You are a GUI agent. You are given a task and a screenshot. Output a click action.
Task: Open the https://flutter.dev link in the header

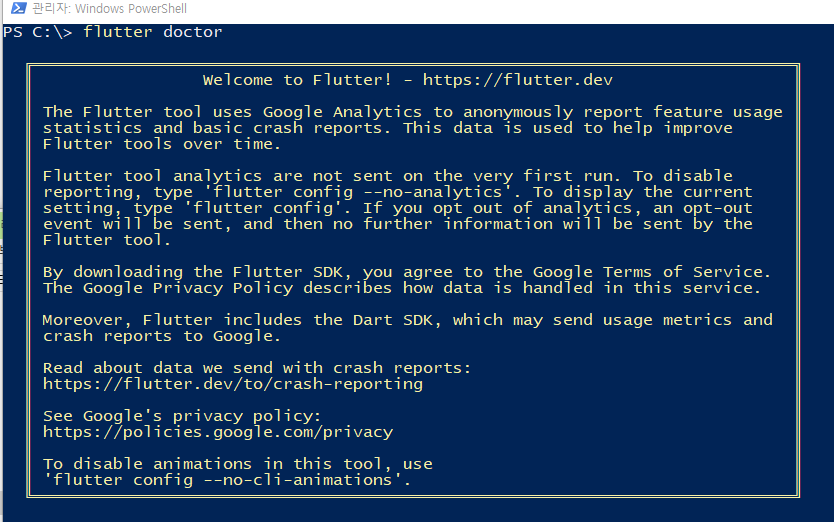[x=525, y=80]
